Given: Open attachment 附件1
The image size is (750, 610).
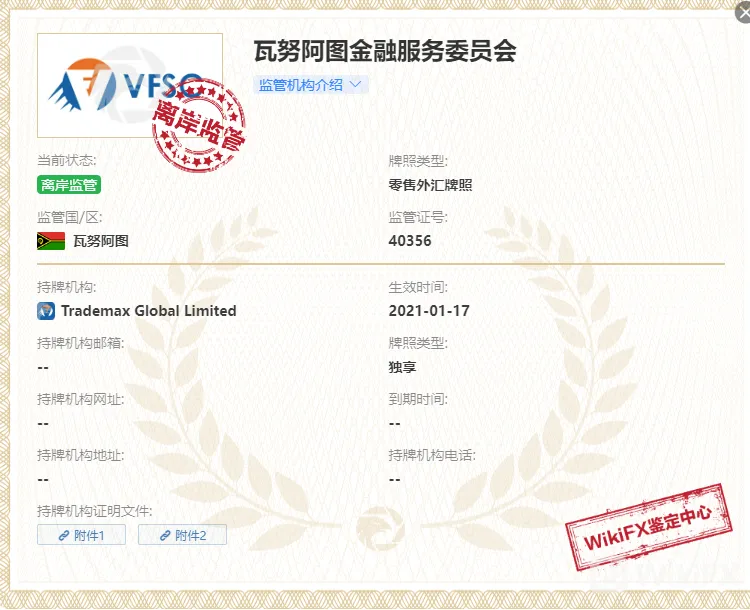Looking at the screenshot, I should click(x=81, y=535).
